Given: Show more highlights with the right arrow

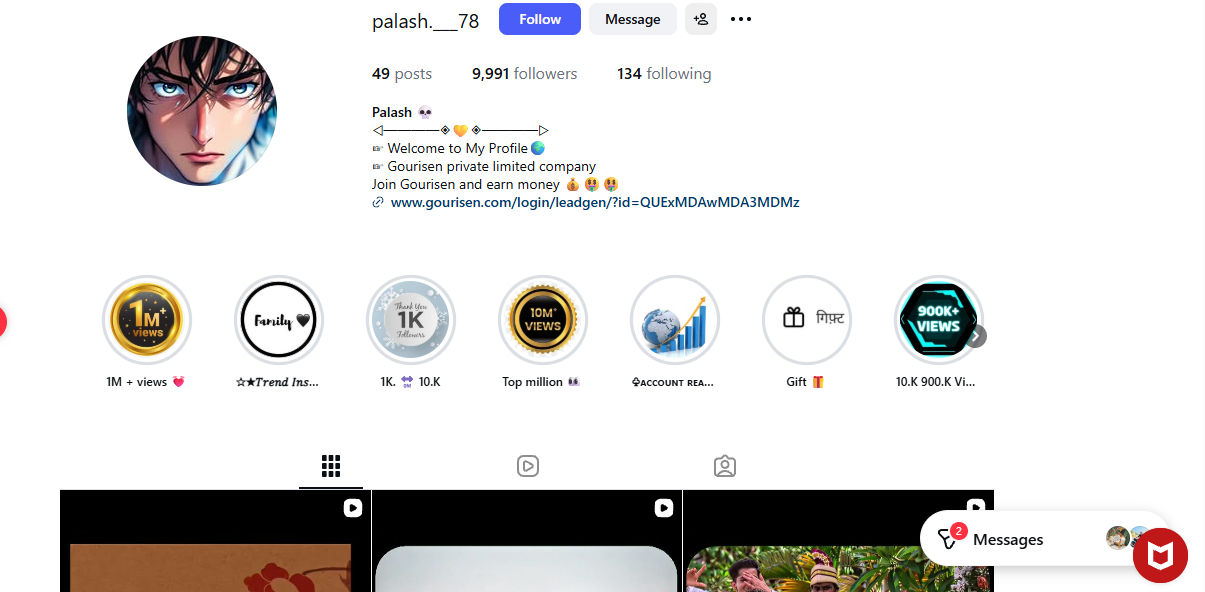Looking at the screenshot, I should [x=976, y=336].
